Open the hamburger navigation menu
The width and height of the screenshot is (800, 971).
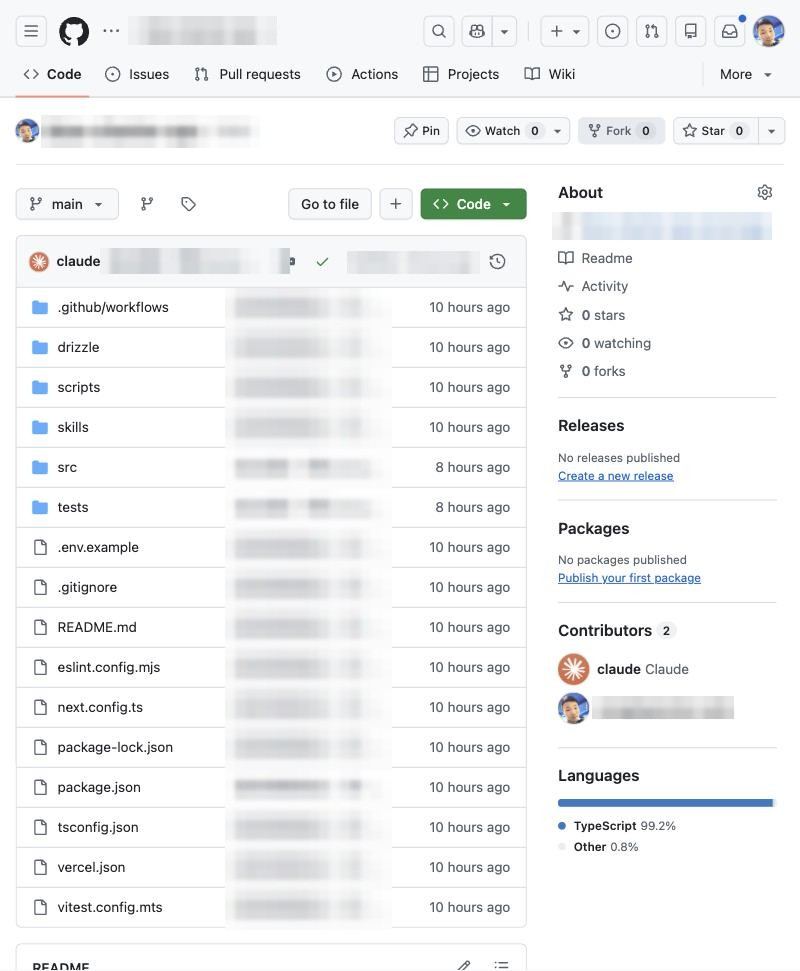(x=31, y=31)
